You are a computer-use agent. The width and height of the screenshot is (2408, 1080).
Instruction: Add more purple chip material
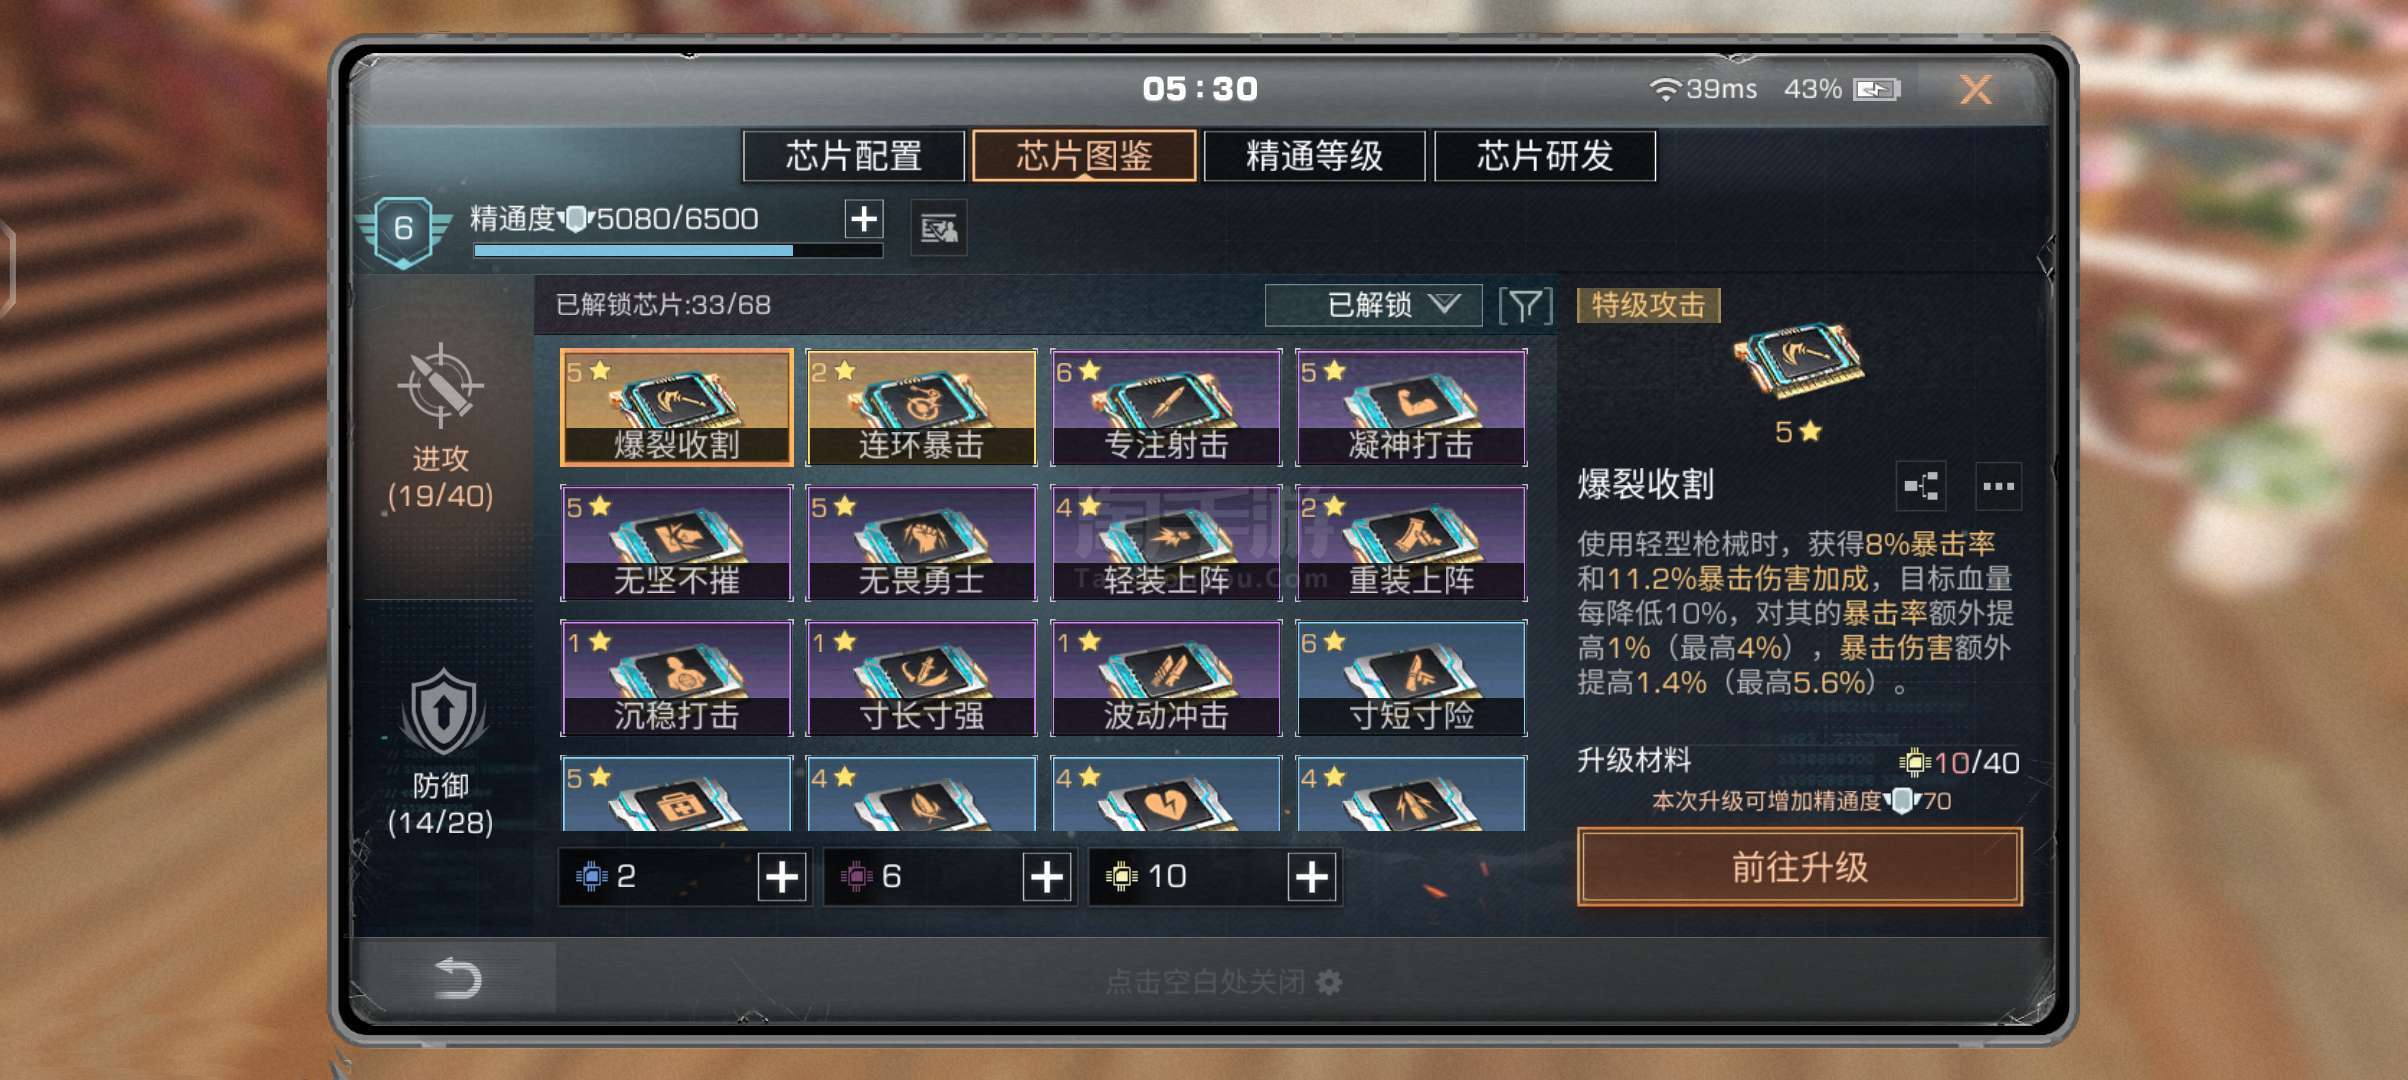(1047, 877)
